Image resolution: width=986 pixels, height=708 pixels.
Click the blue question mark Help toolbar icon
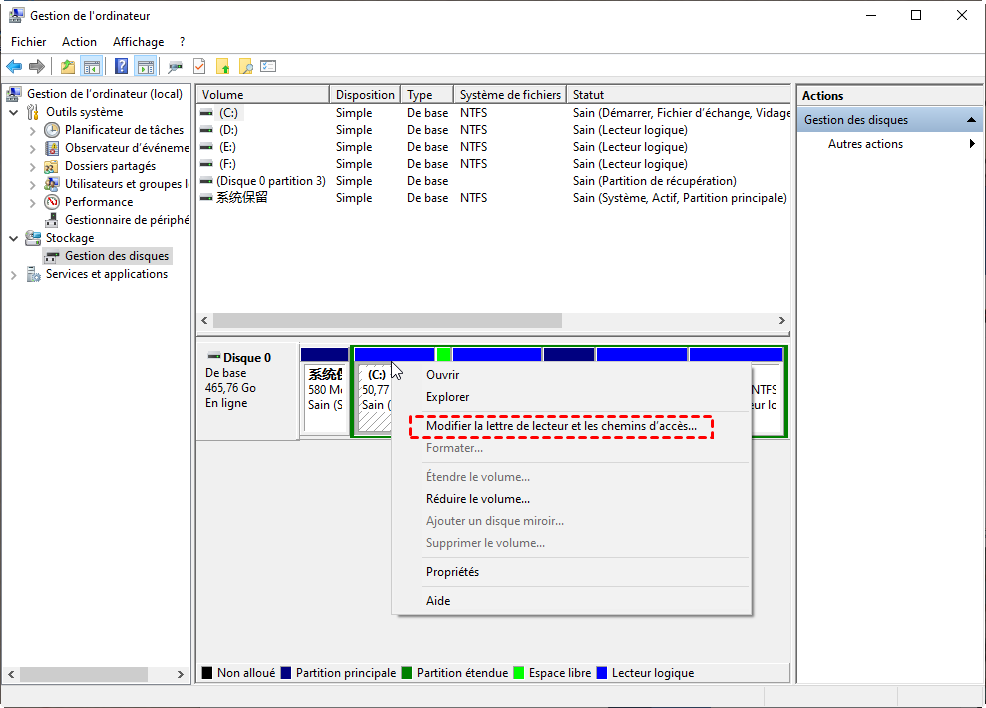click(121, 66)
